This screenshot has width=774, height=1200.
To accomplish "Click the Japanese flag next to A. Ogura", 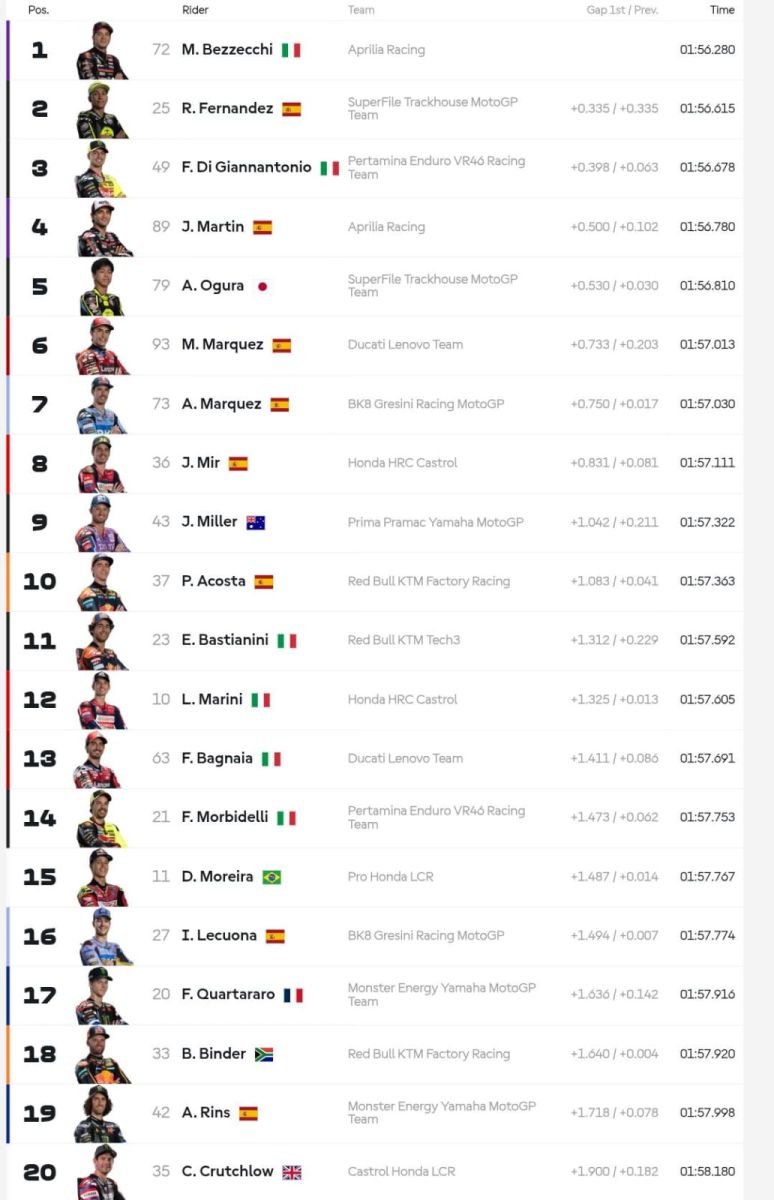I will tap(262, 286).
